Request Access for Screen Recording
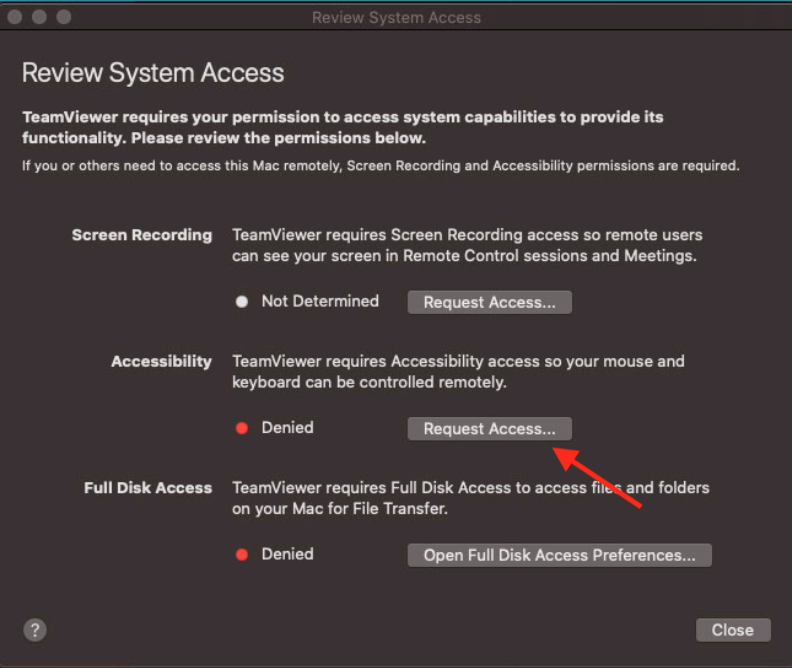Image resolution: width=792 pixels, height=668 pixels. coord(489,302)
